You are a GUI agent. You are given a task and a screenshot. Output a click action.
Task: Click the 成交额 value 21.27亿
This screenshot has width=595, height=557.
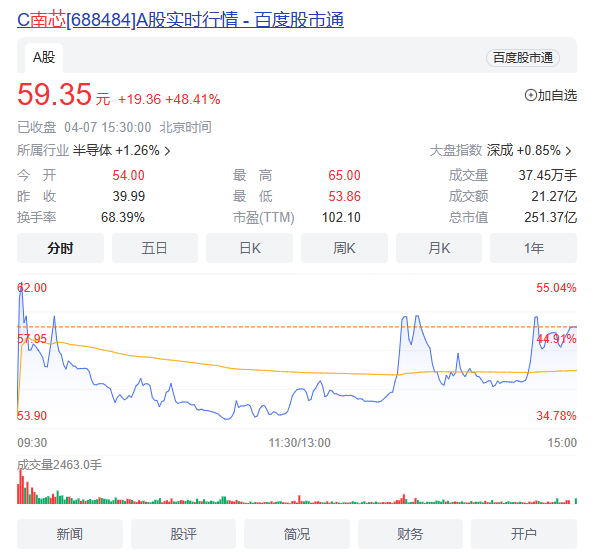pyautogui.click(x=554, y=196)
